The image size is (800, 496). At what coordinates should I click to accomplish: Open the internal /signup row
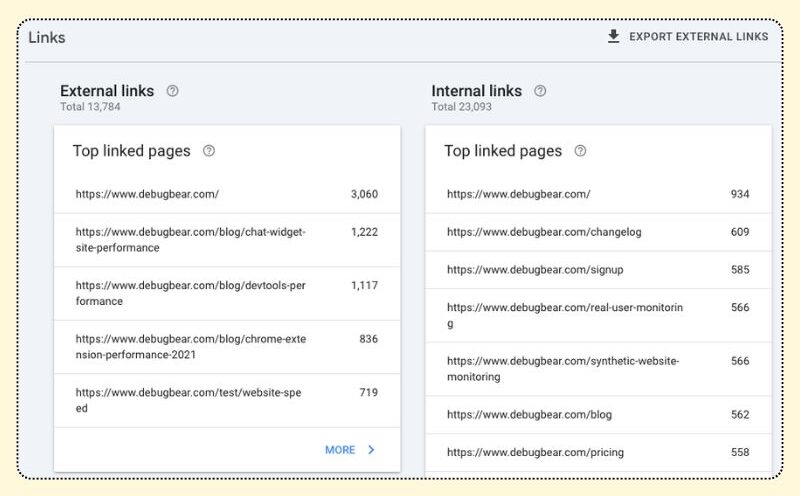point(598,270)
